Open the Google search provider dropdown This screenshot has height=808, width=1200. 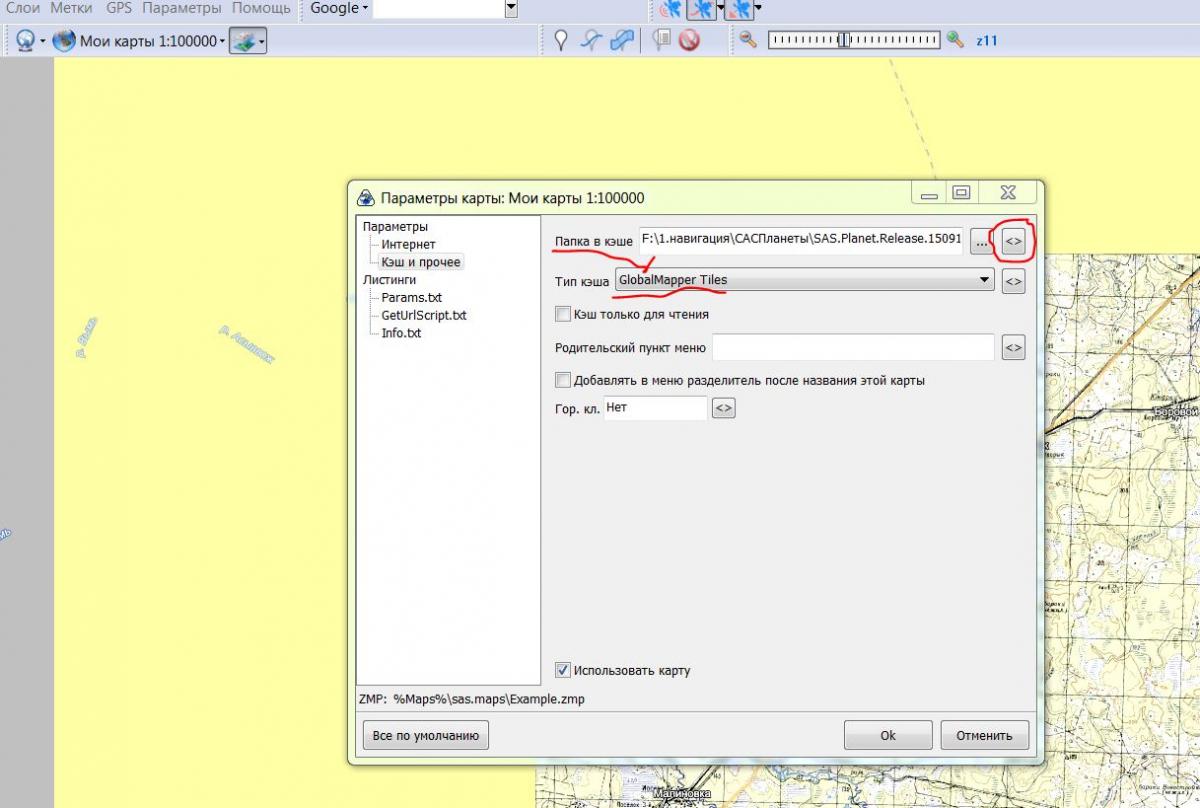tap(339, 8)
